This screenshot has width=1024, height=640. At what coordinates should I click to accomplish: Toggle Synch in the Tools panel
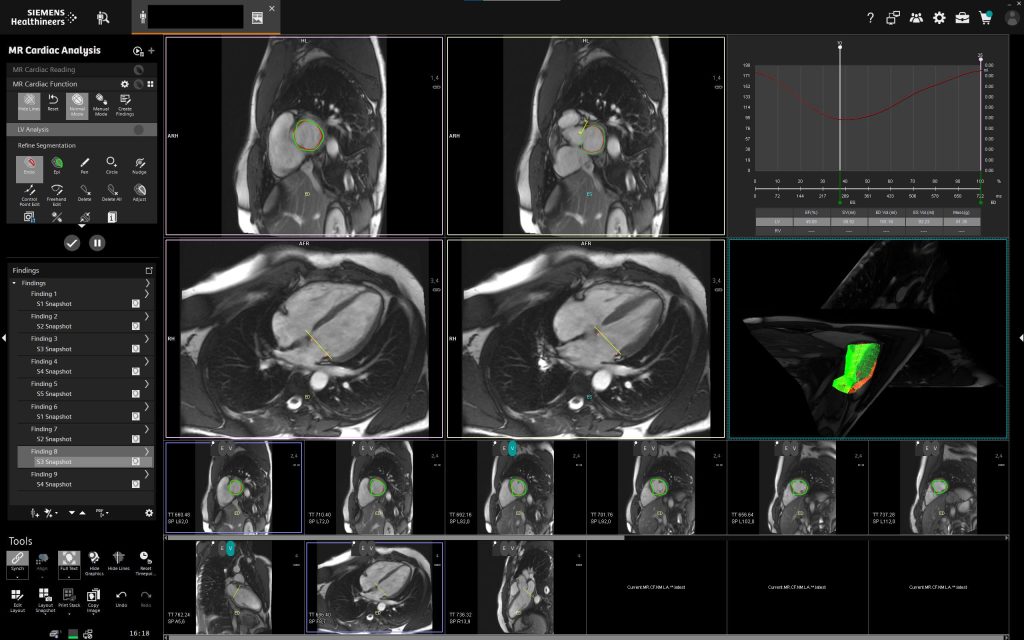[x=17, y=560]
